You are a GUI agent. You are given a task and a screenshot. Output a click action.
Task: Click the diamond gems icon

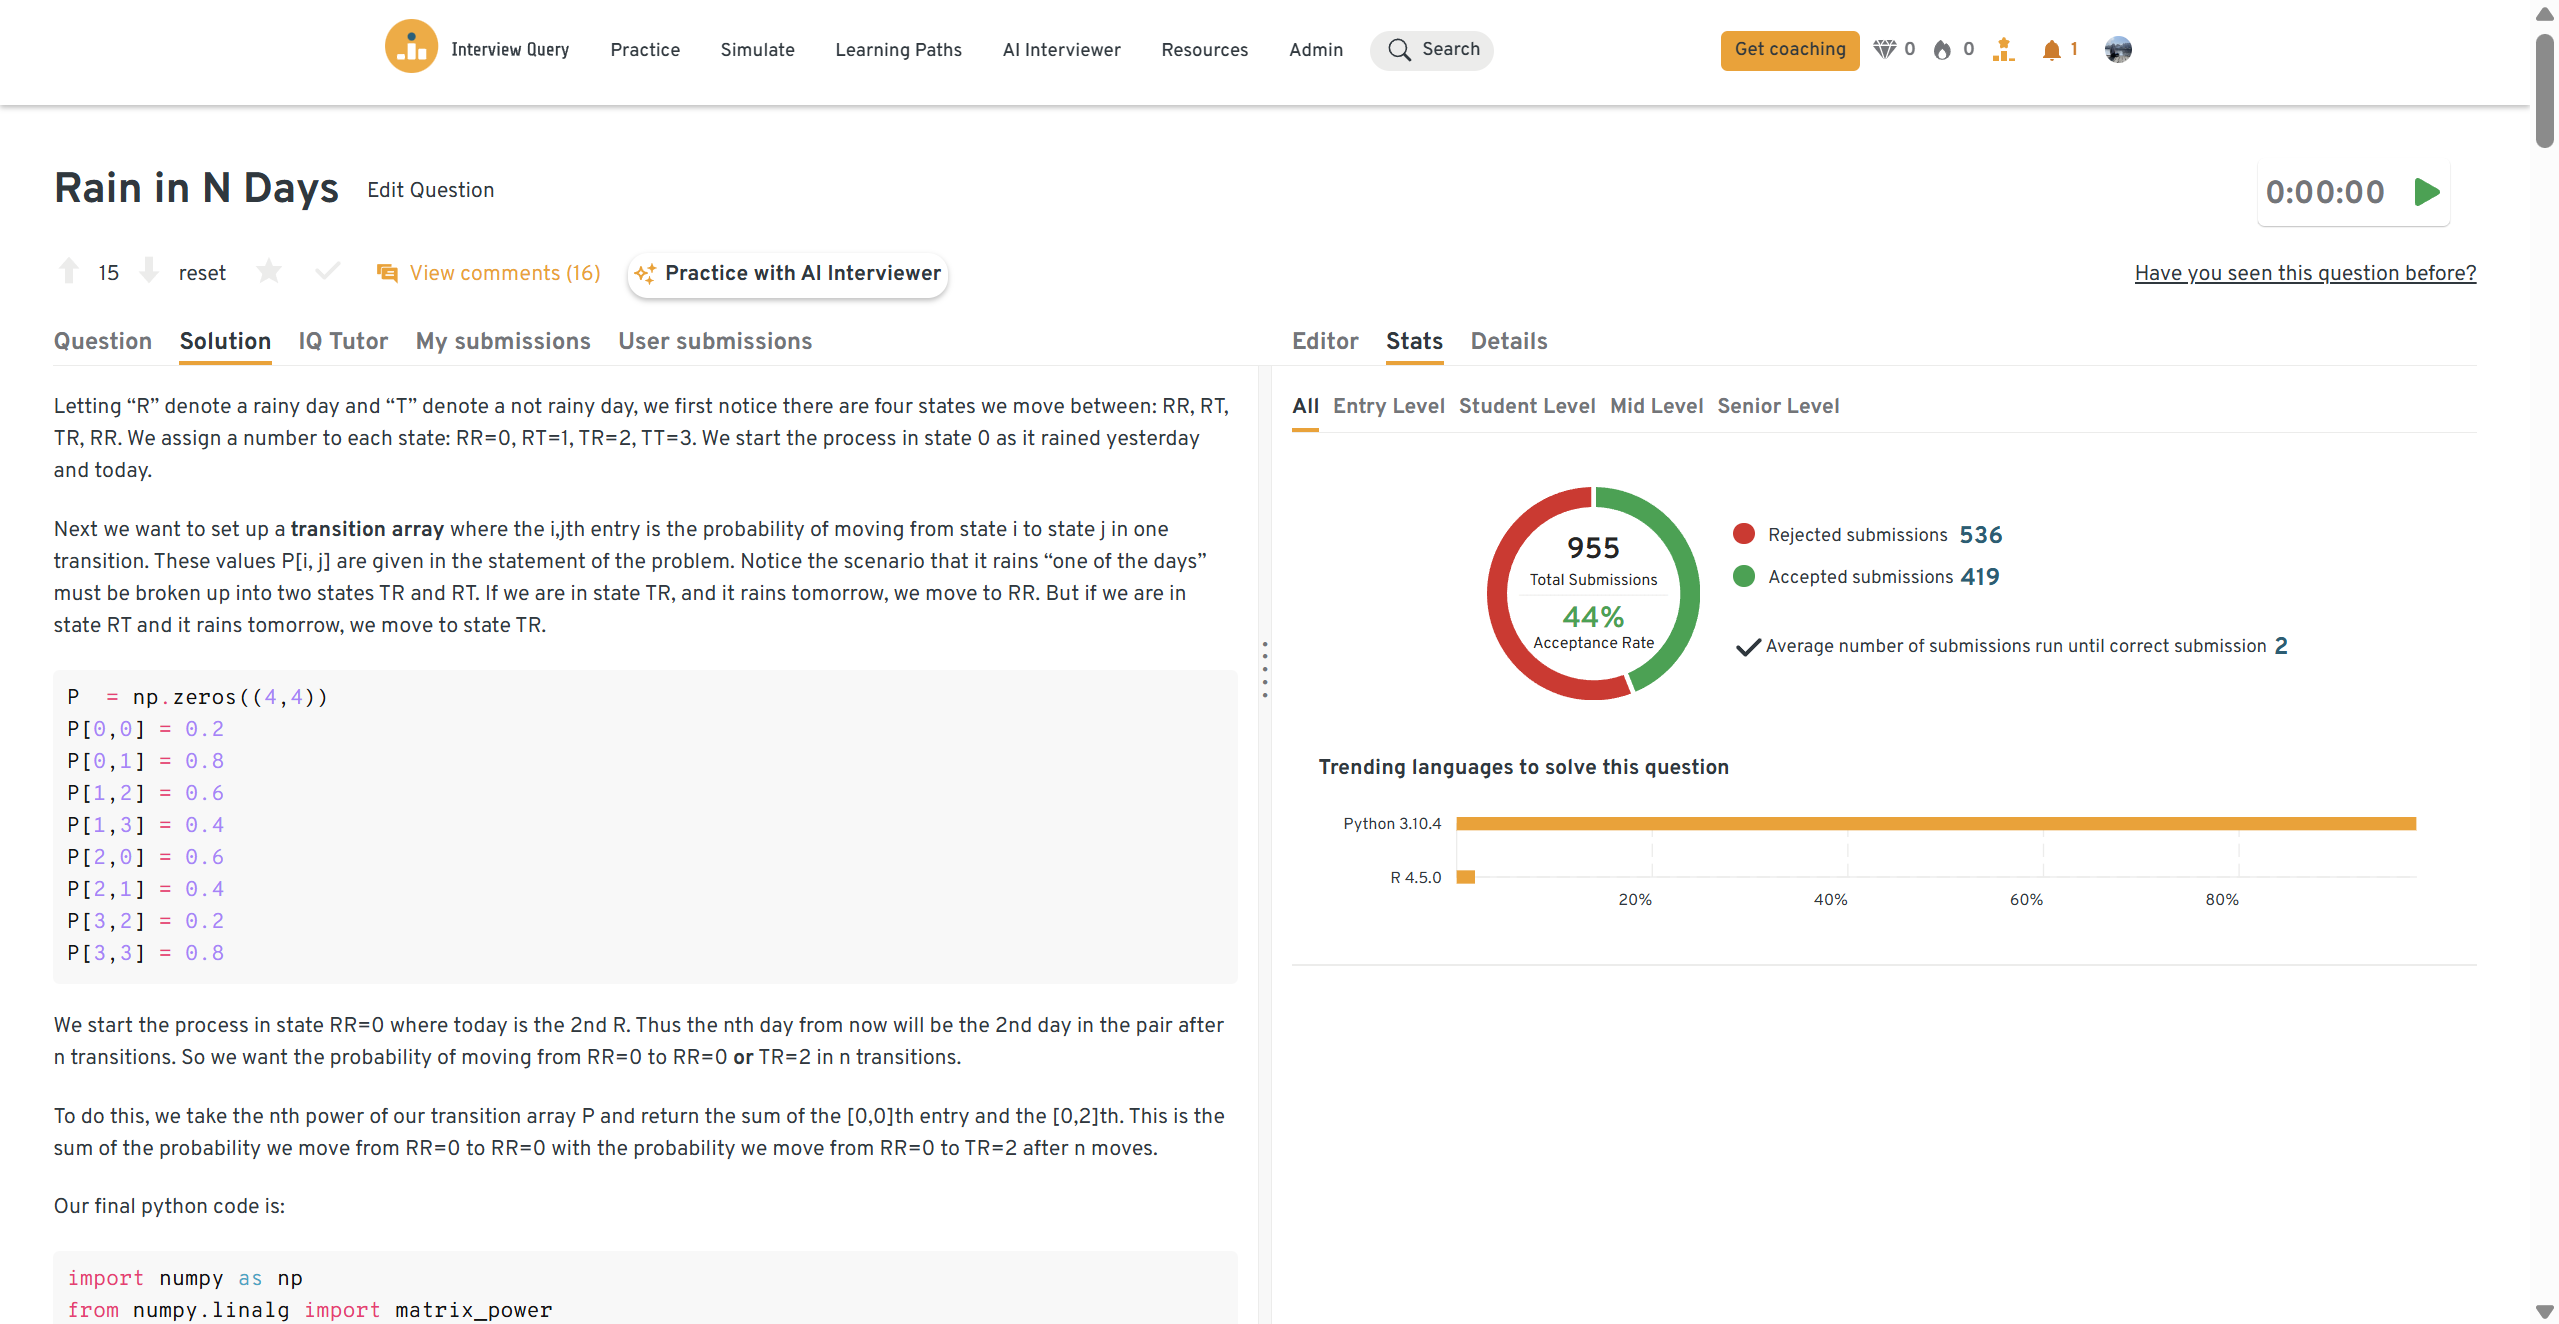click(x=1884, y=49)
